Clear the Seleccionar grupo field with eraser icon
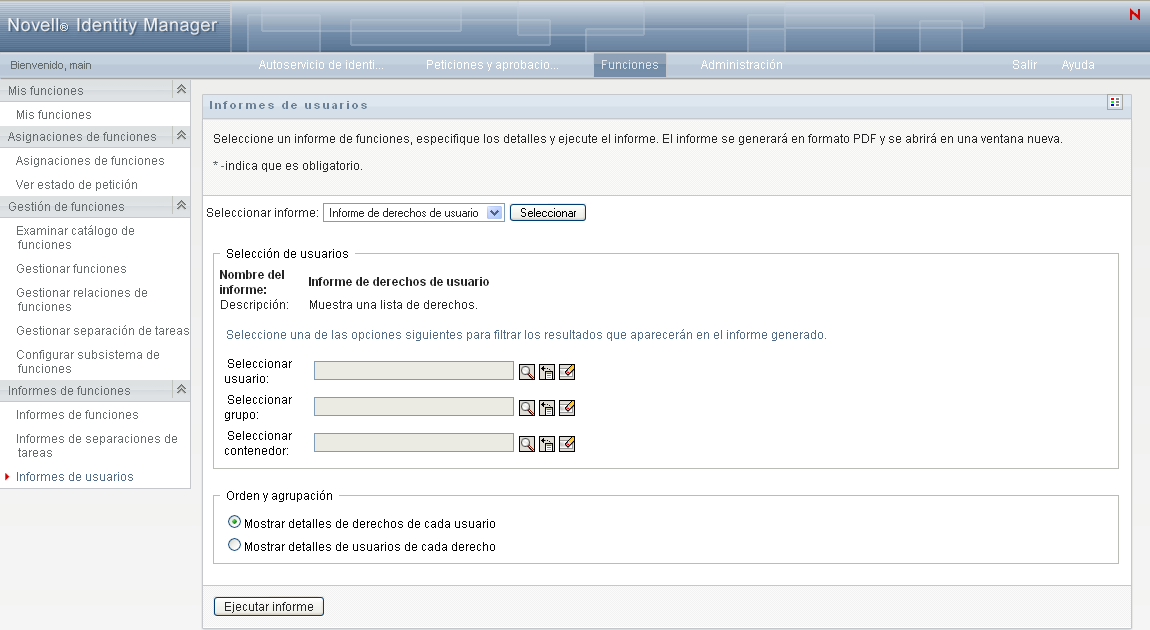Viewport: 1150px width, 630px height. coord(567,408)
